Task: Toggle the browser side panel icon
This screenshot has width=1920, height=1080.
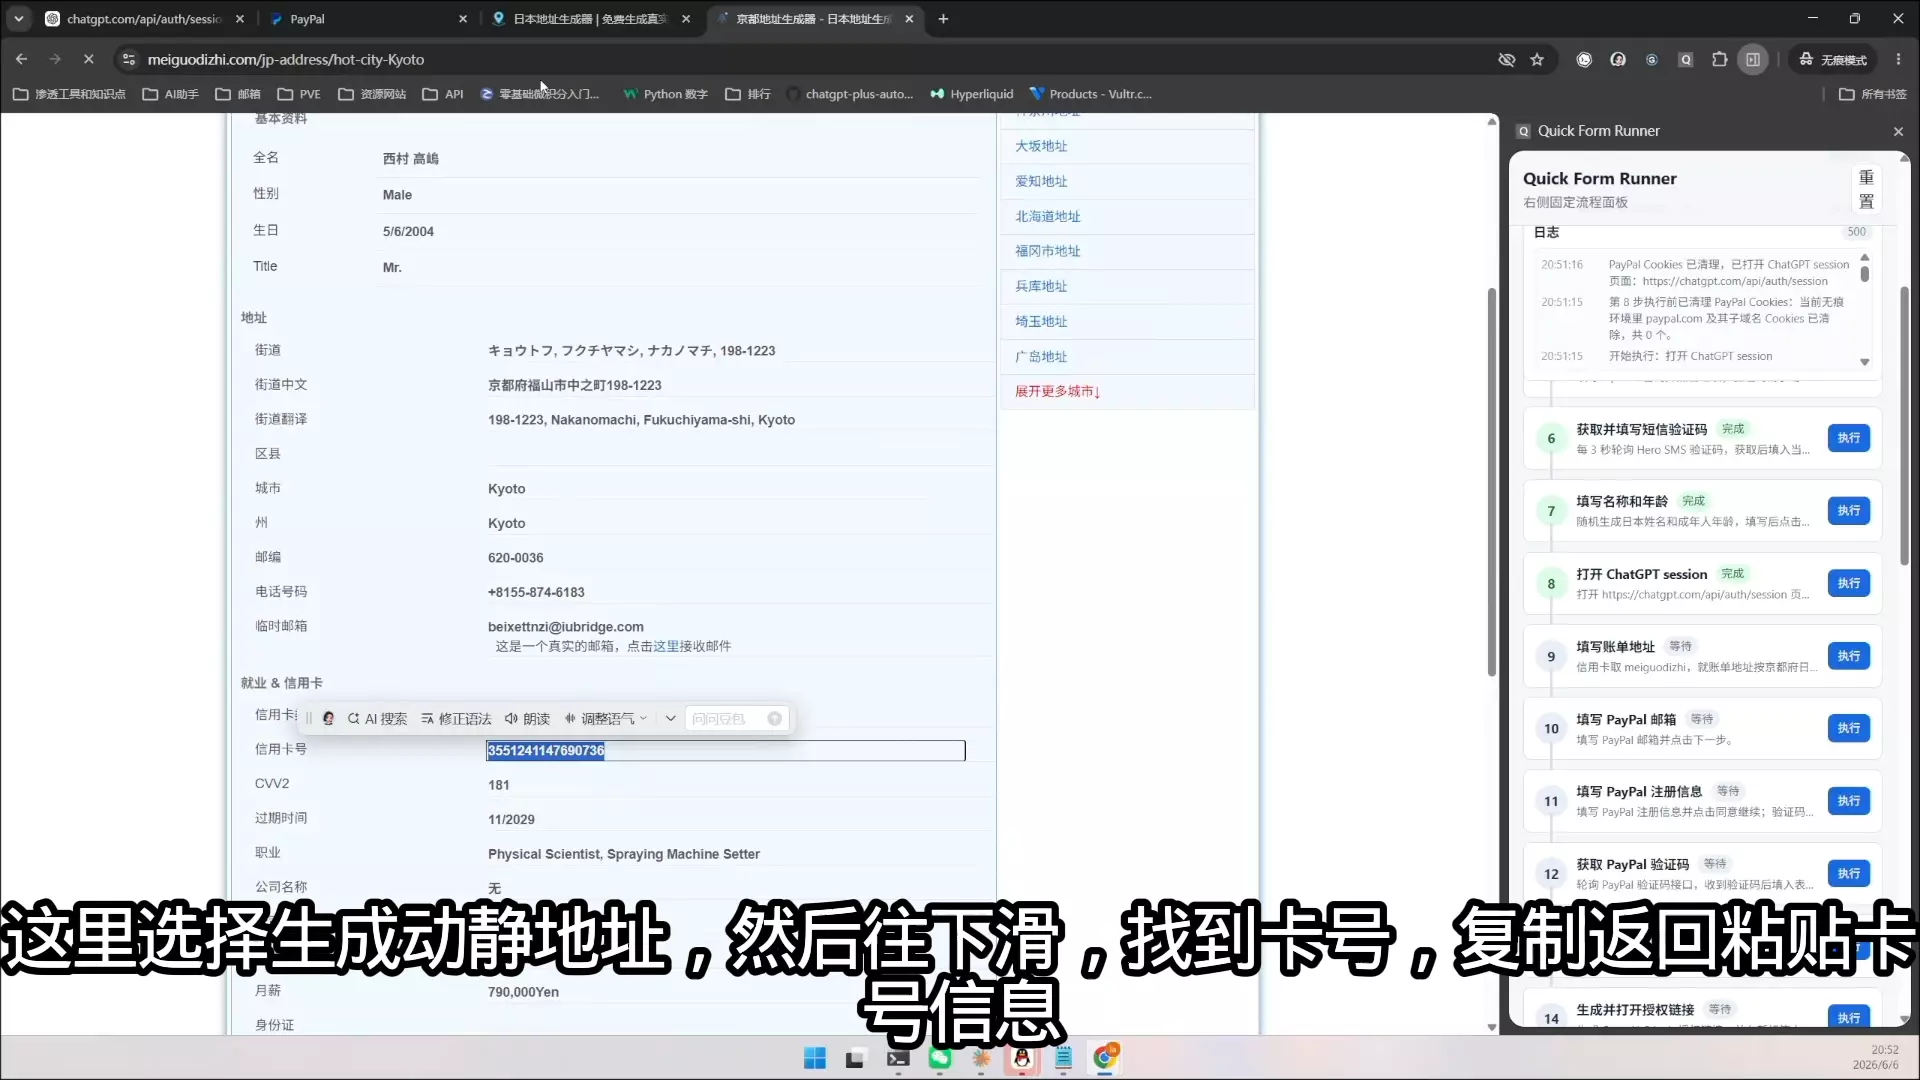Action: (1753, 60)
